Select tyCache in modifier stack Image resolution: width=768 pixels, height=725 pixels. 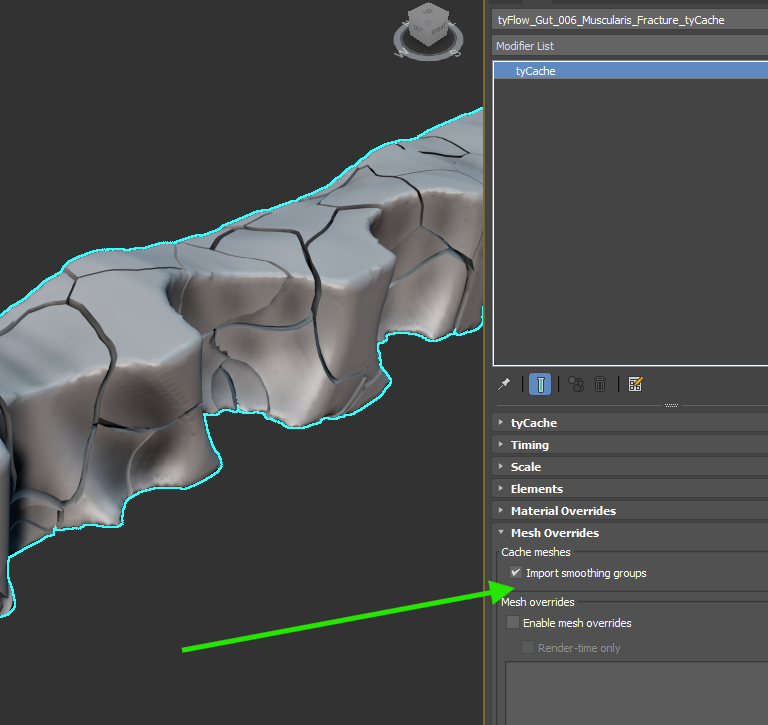click(536, 71)
